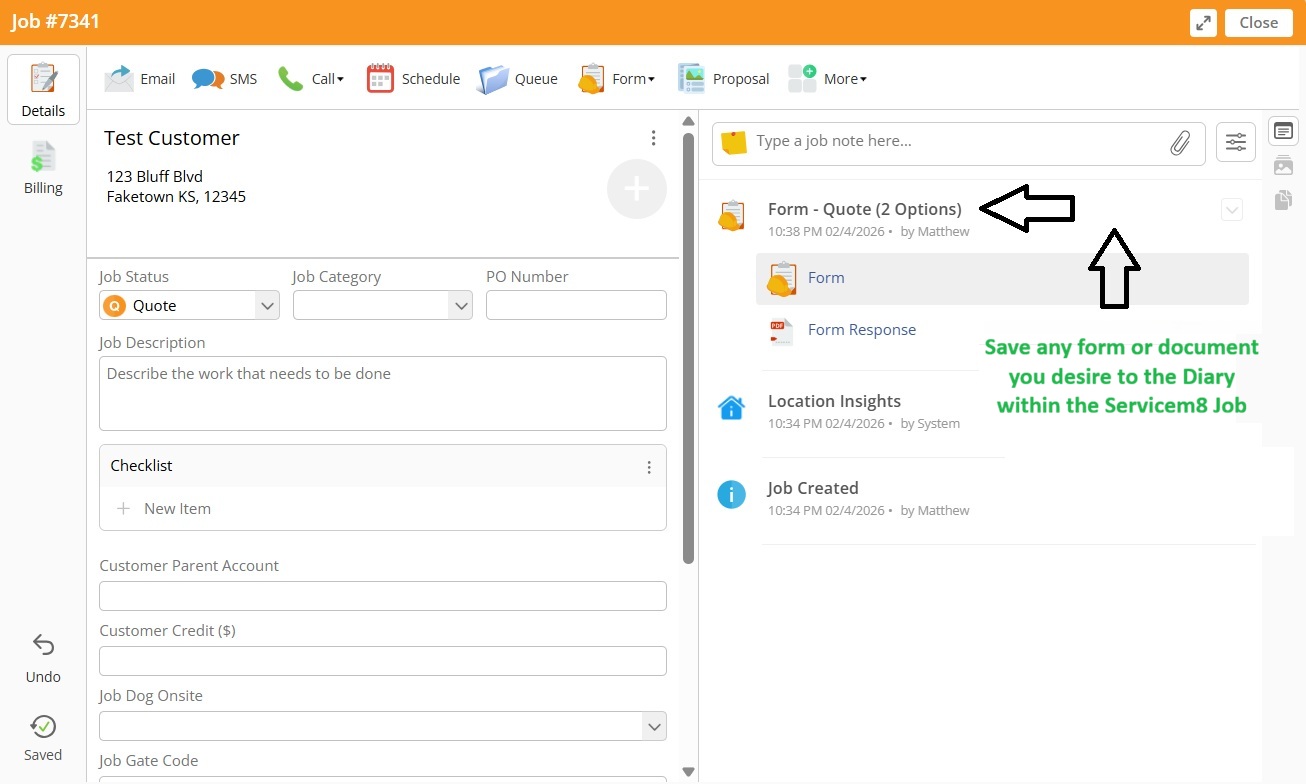Click the Proposal icon
Image resolution: width=1306 pixels, height=784 pixels.
[691, 79]
